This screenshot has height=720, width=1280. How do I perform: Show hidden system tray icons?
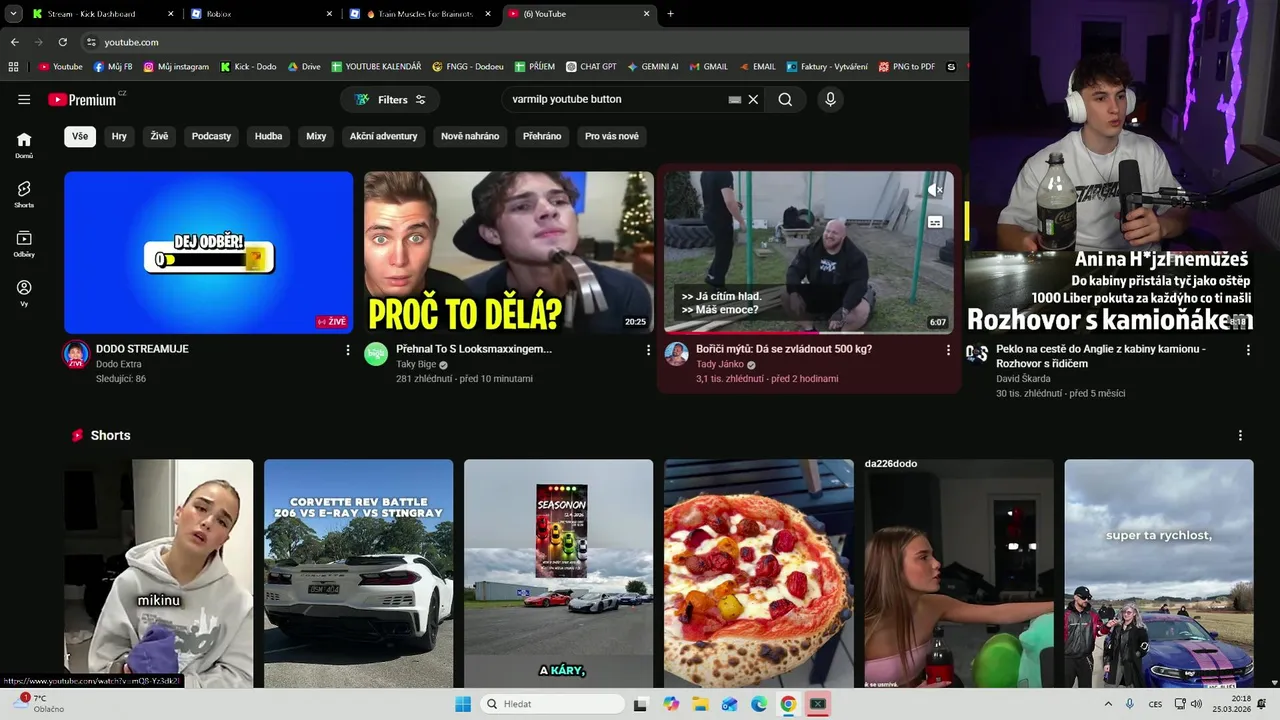pos(1108,704)
